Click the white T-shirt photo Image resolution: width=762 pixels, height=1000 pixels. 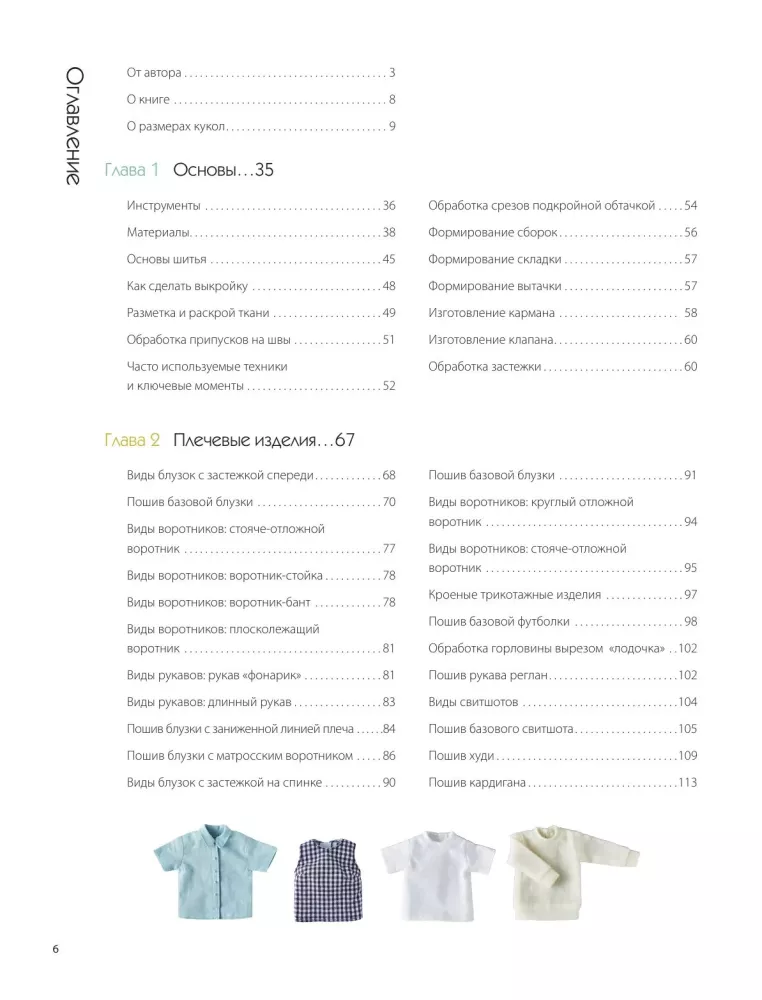point(438,875)
